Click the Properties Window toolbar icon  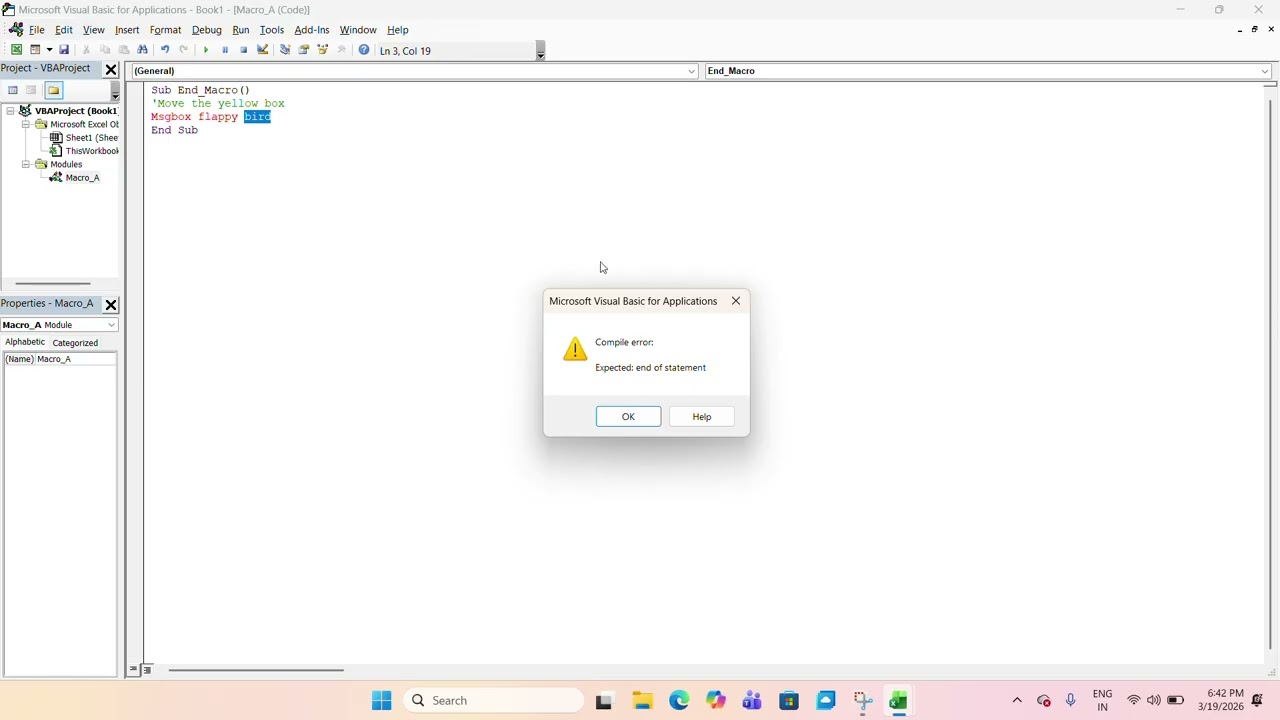coord(304,50)
